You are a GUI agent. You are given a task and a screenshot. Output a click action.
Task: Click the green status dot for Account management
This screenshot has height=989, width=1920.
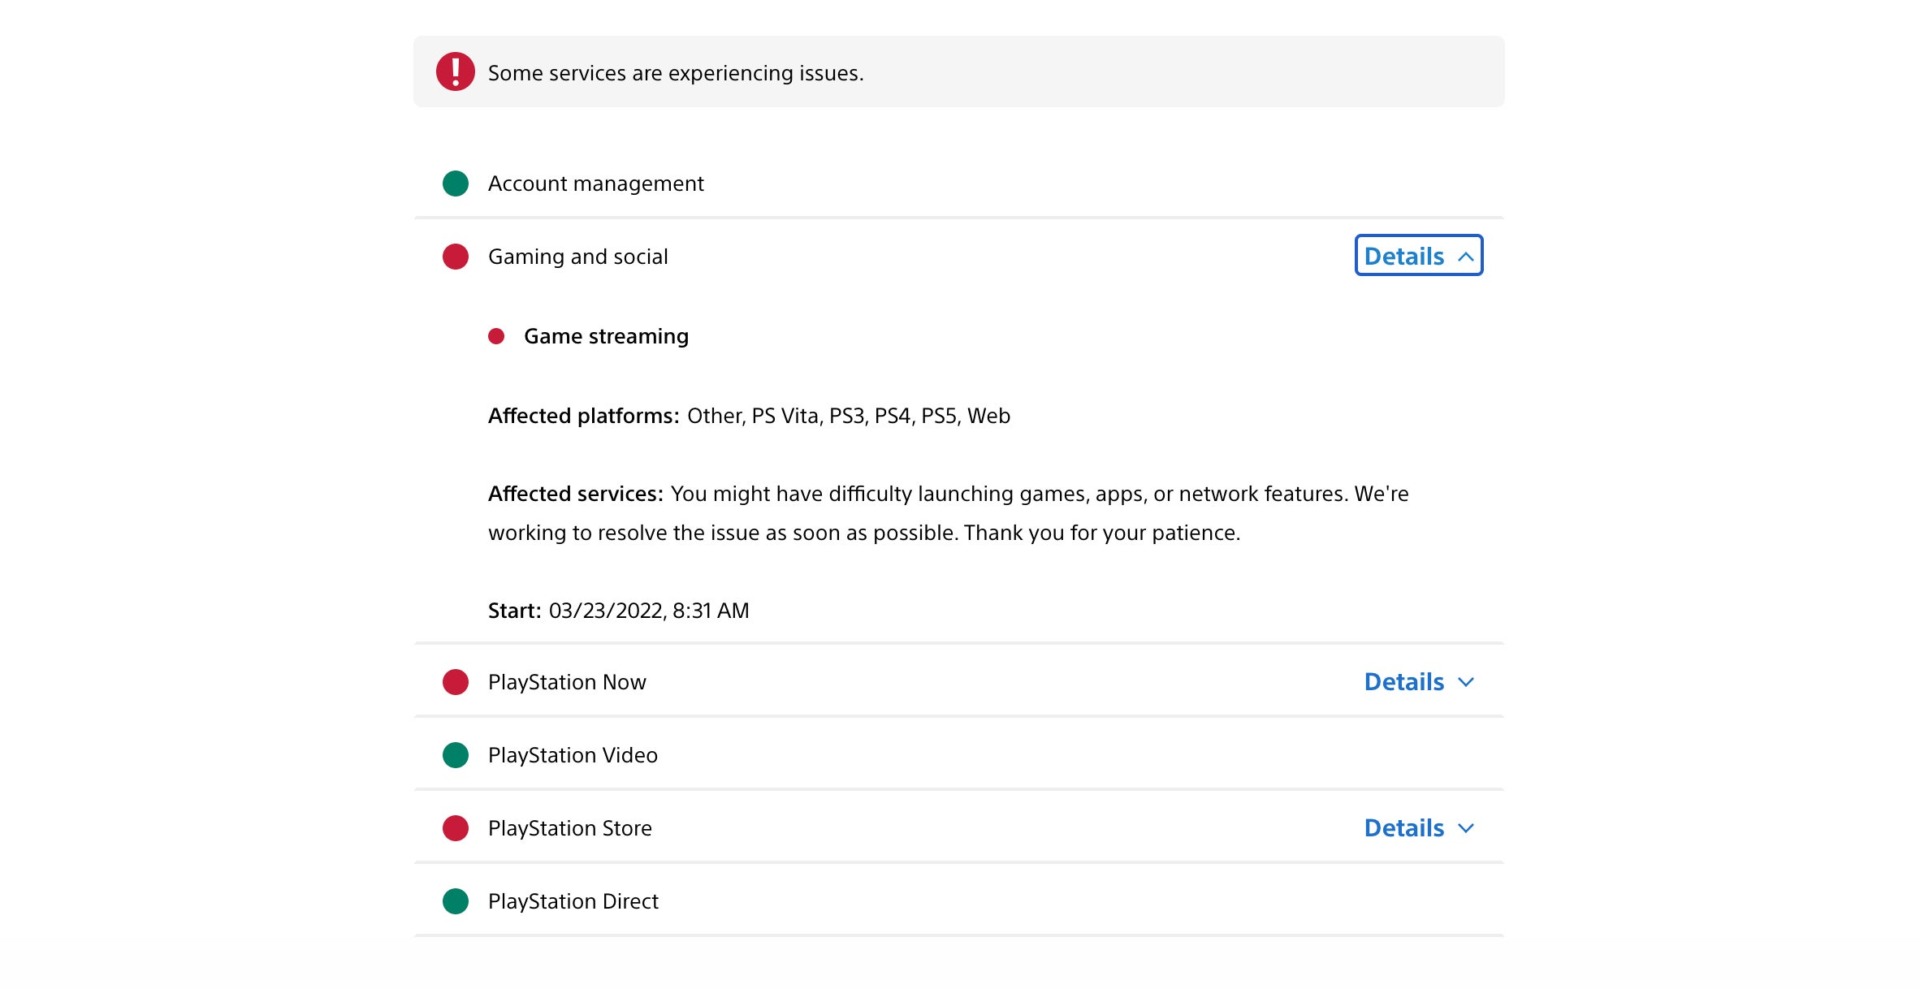click(x=455, y=183)
